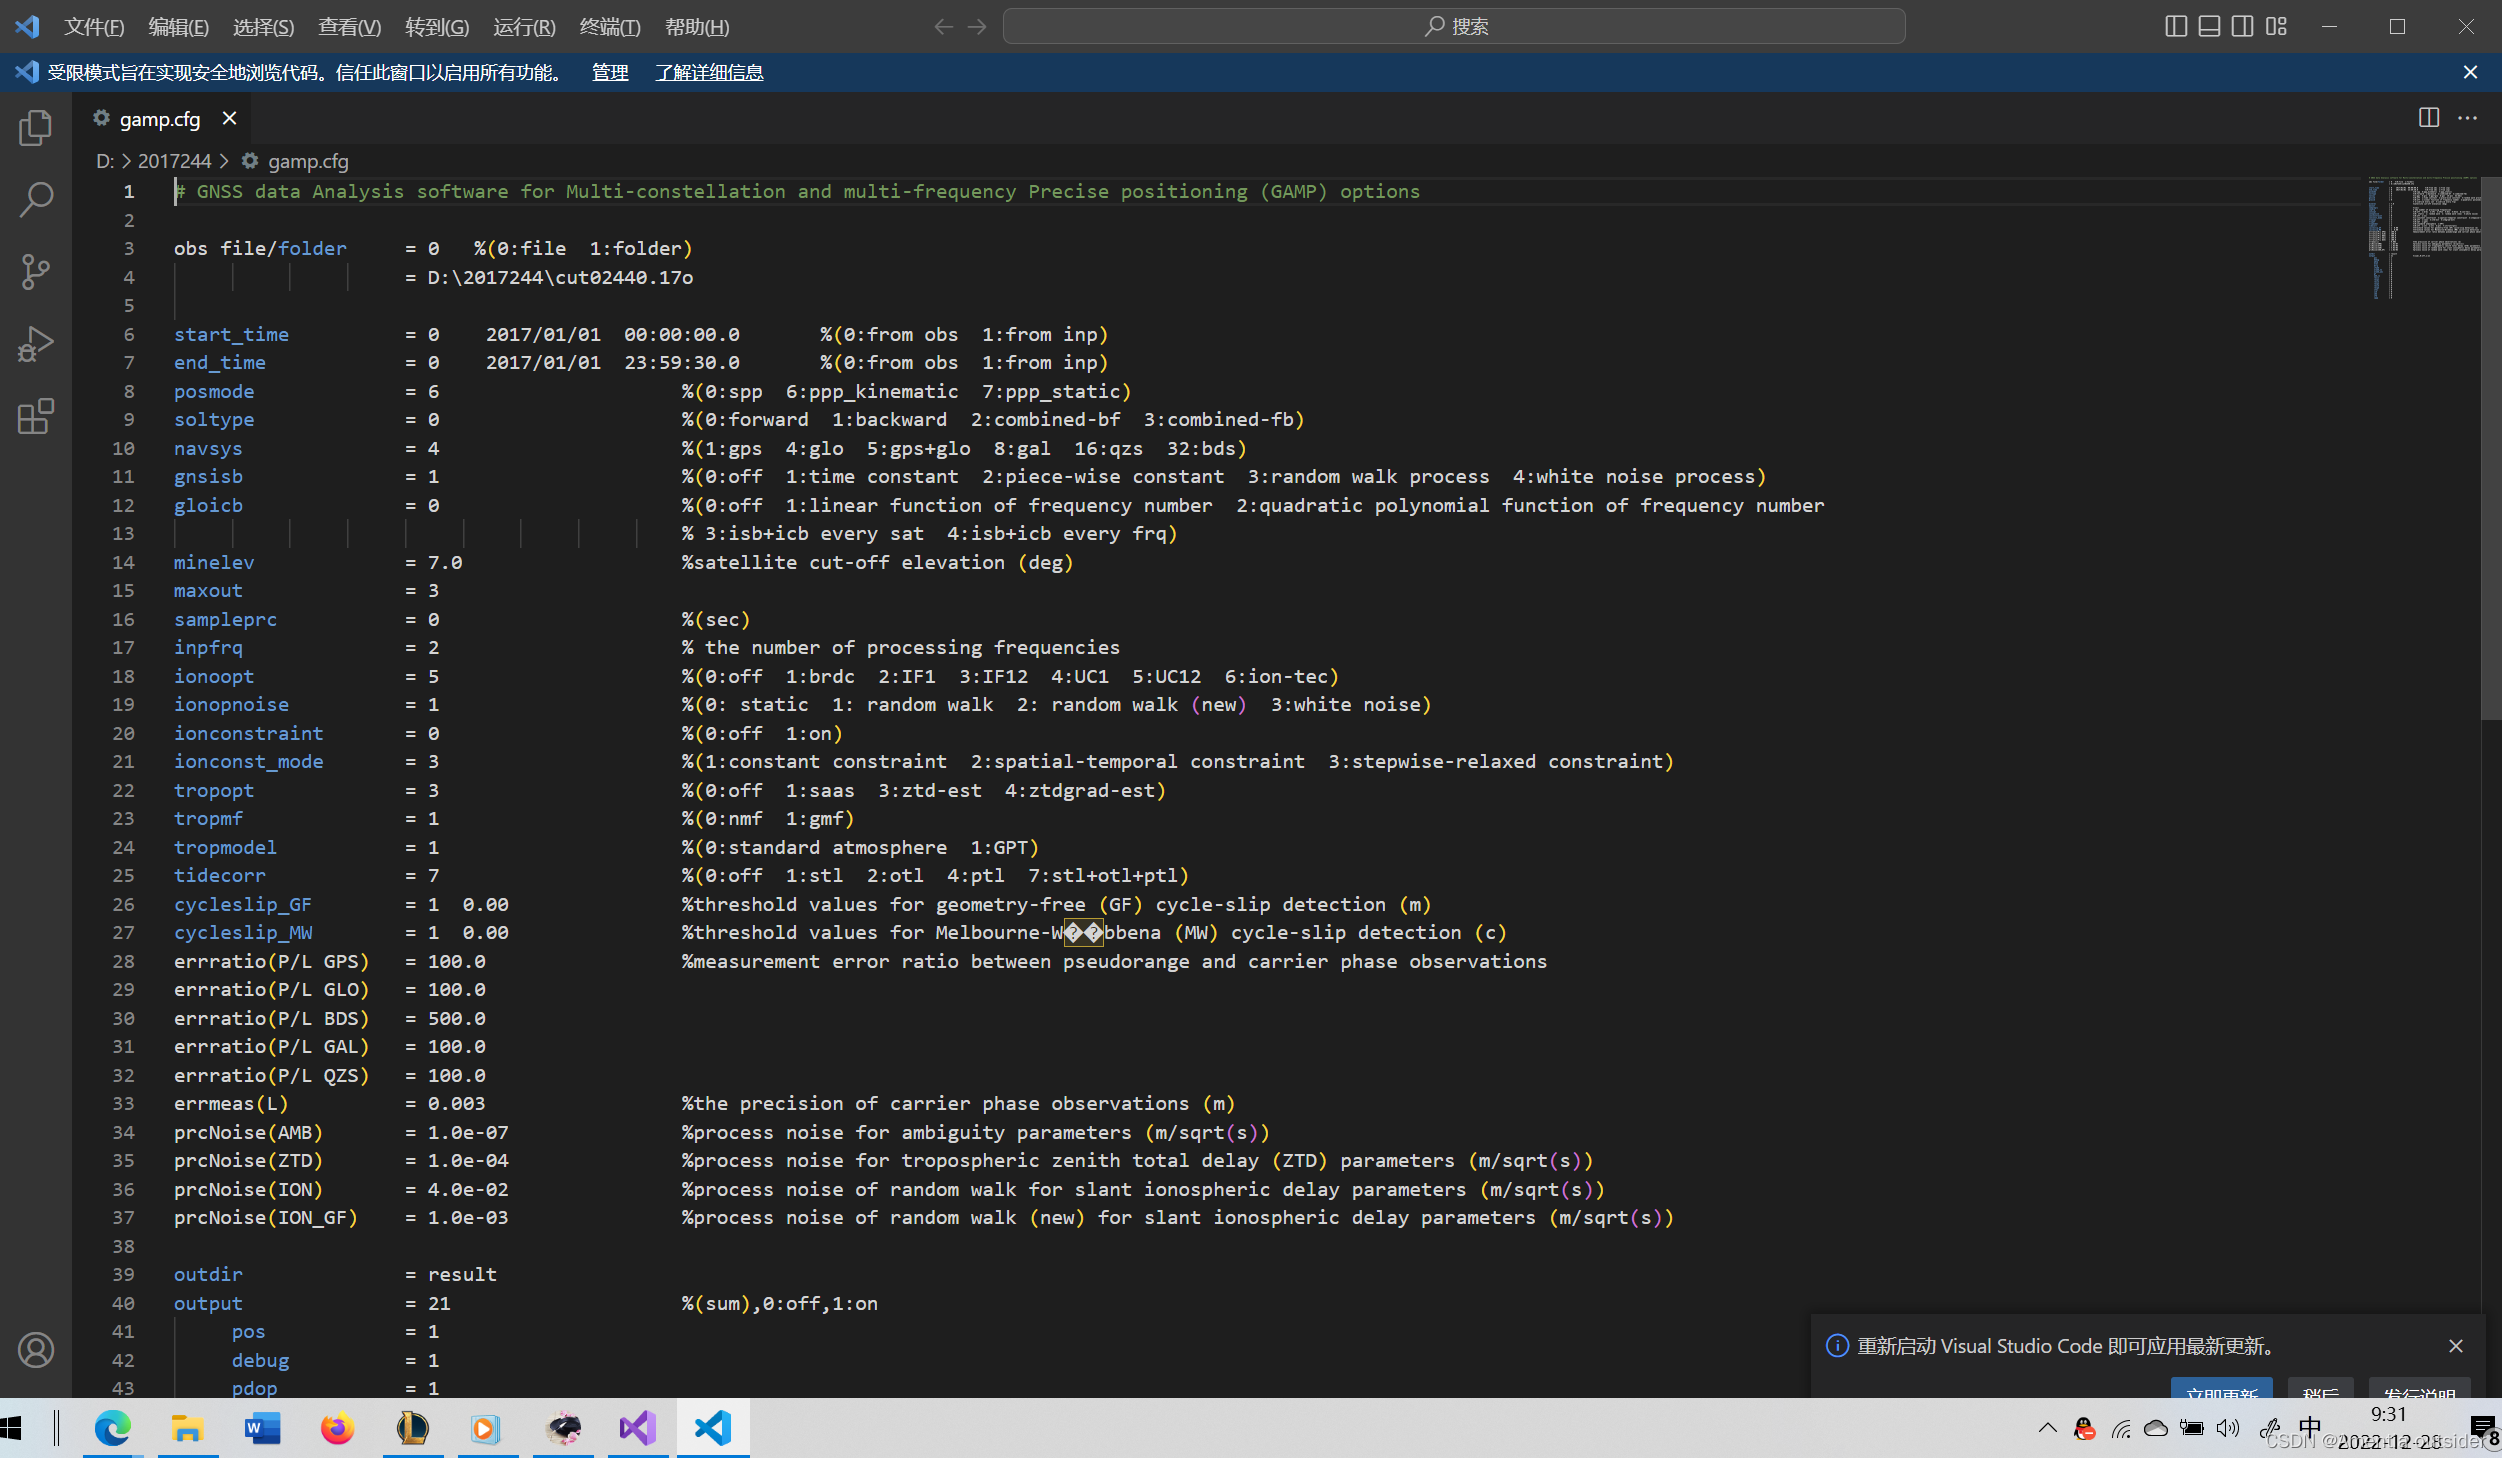Screen dimensions: 2502x1458
Task: Open the Accounts menu icon
Action: coord(36,1350)
